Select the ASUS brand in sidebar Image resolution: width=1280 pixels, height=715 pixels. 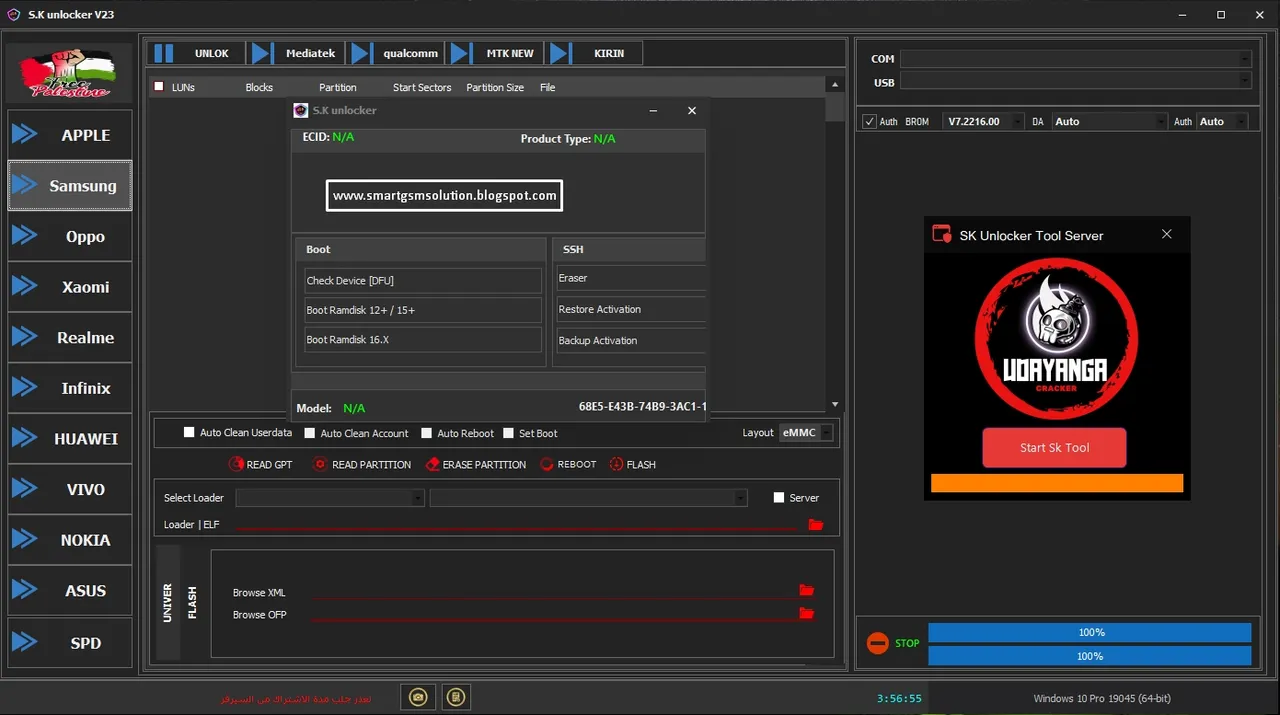70,591
